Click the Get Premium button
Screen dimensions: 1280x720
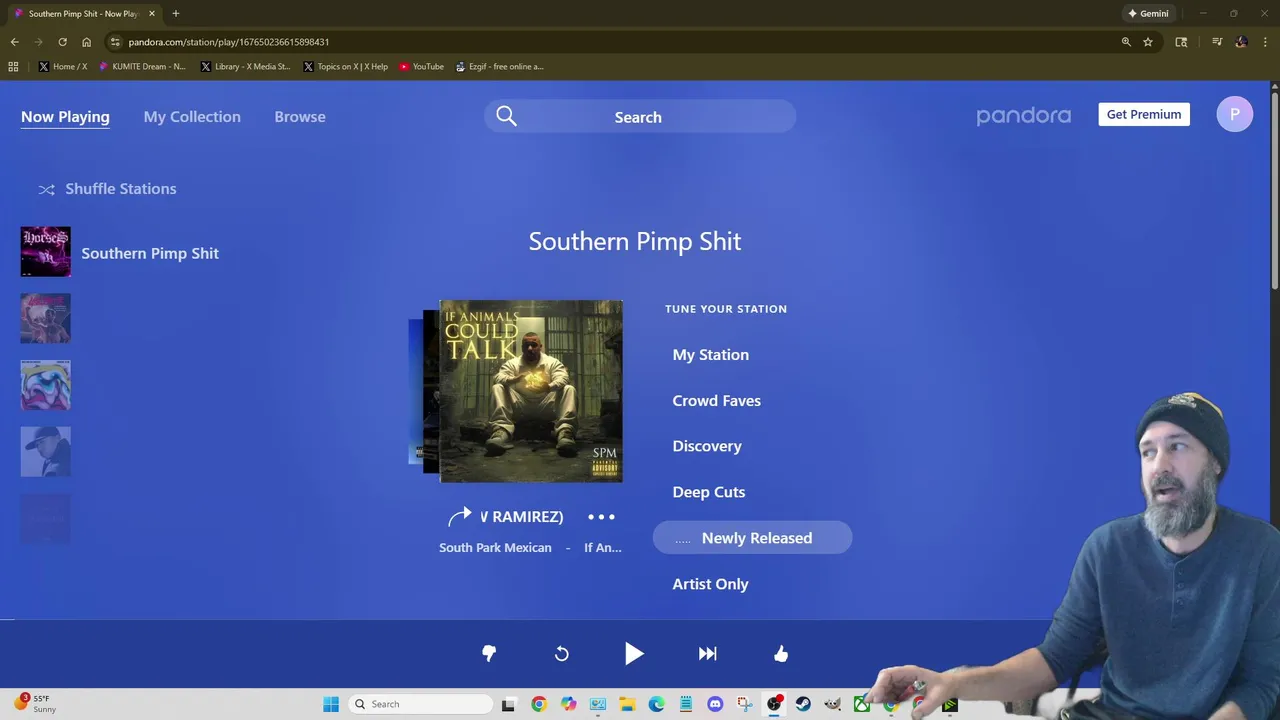[x=1144, y=114]
